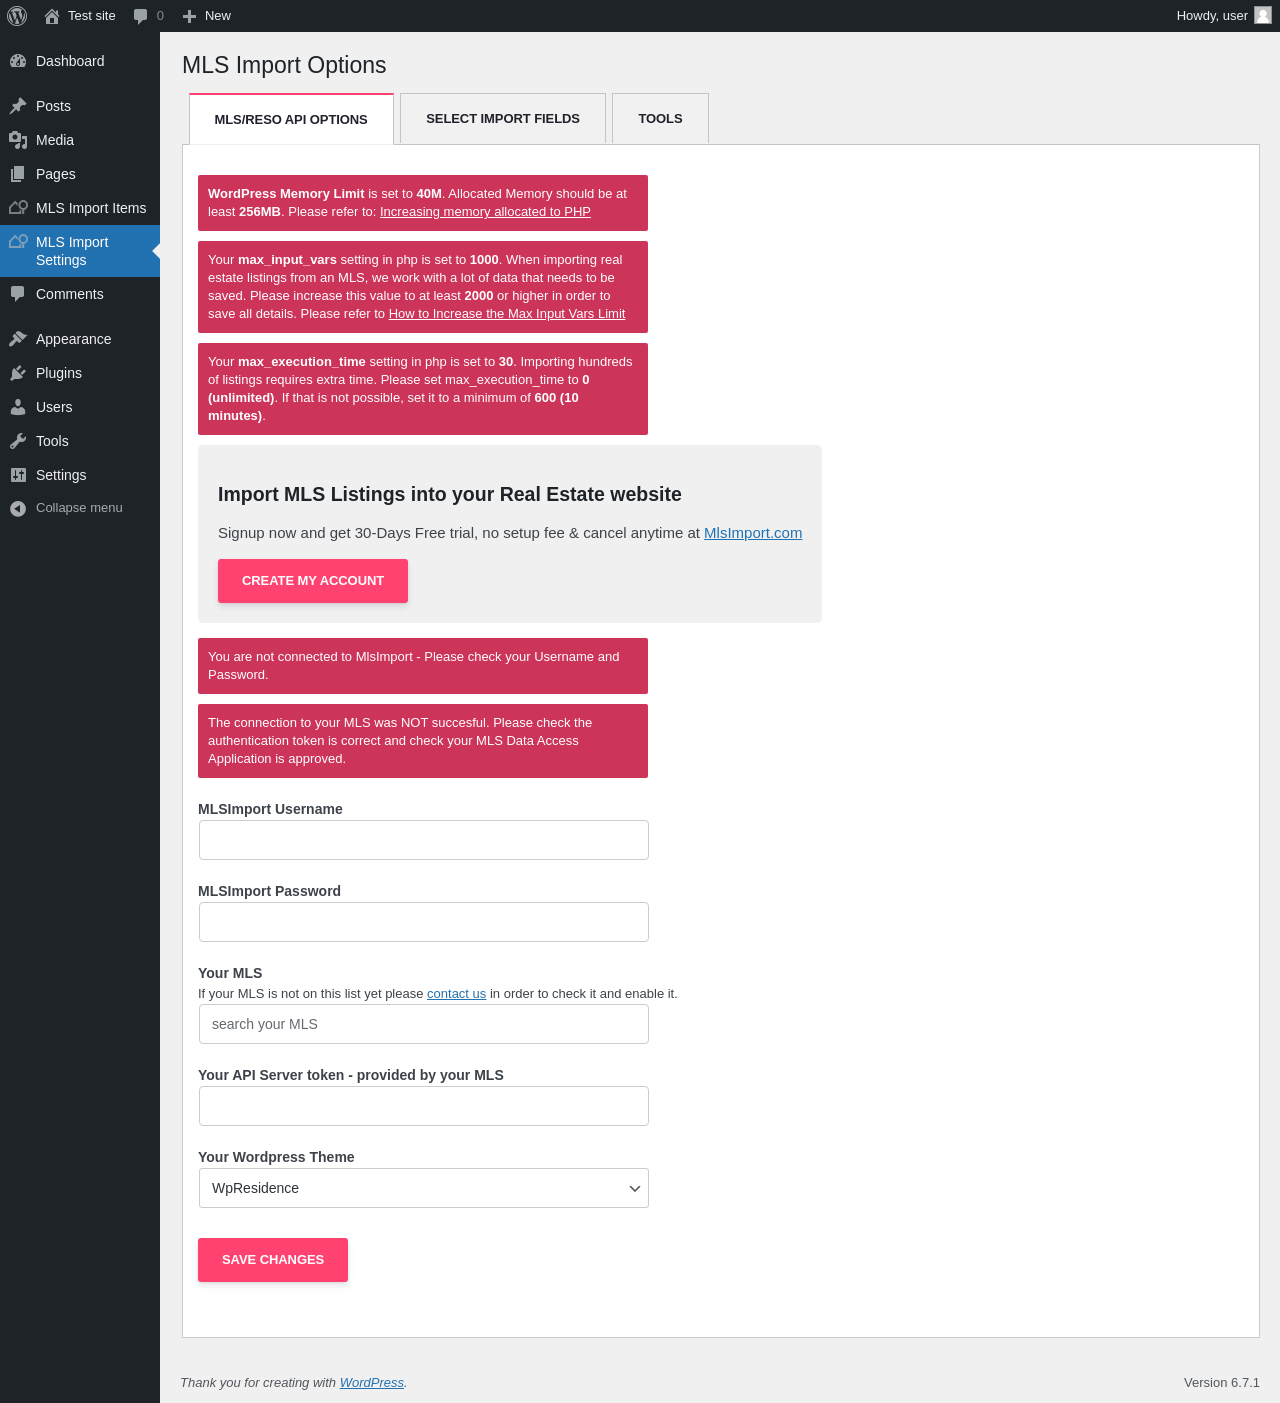Click the MLS Import Settings icon

[x=18, y=242]
